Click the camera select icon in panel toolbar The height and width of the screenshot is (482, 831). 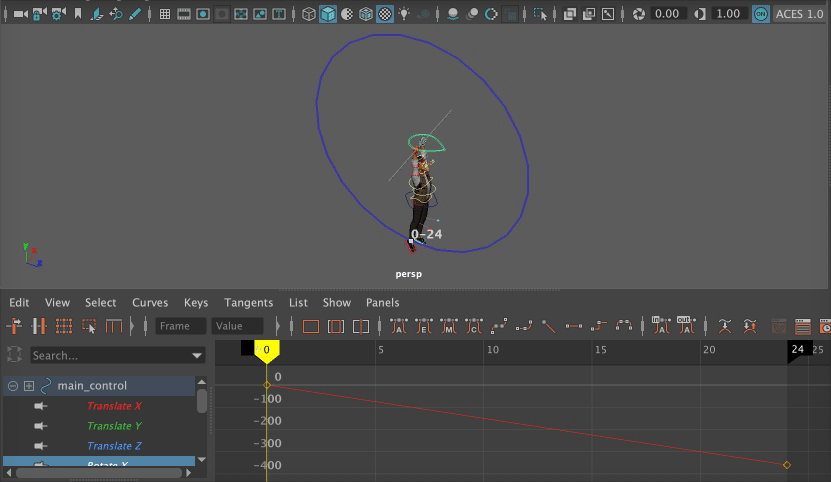(x=20, y=14)
